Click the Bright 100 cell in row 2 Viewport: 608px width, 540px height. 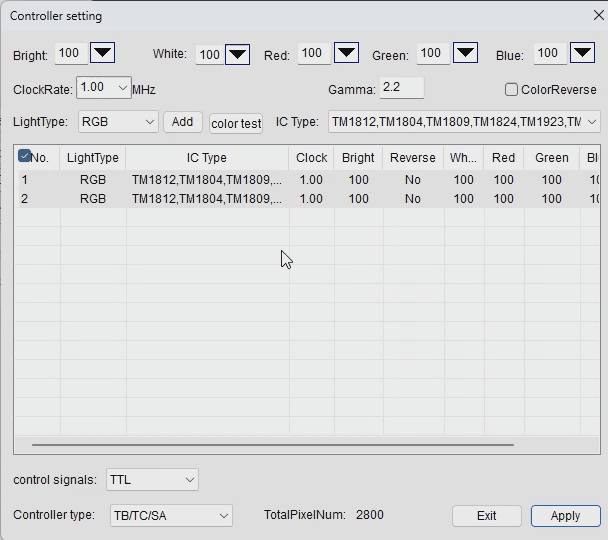pos(358,199)
